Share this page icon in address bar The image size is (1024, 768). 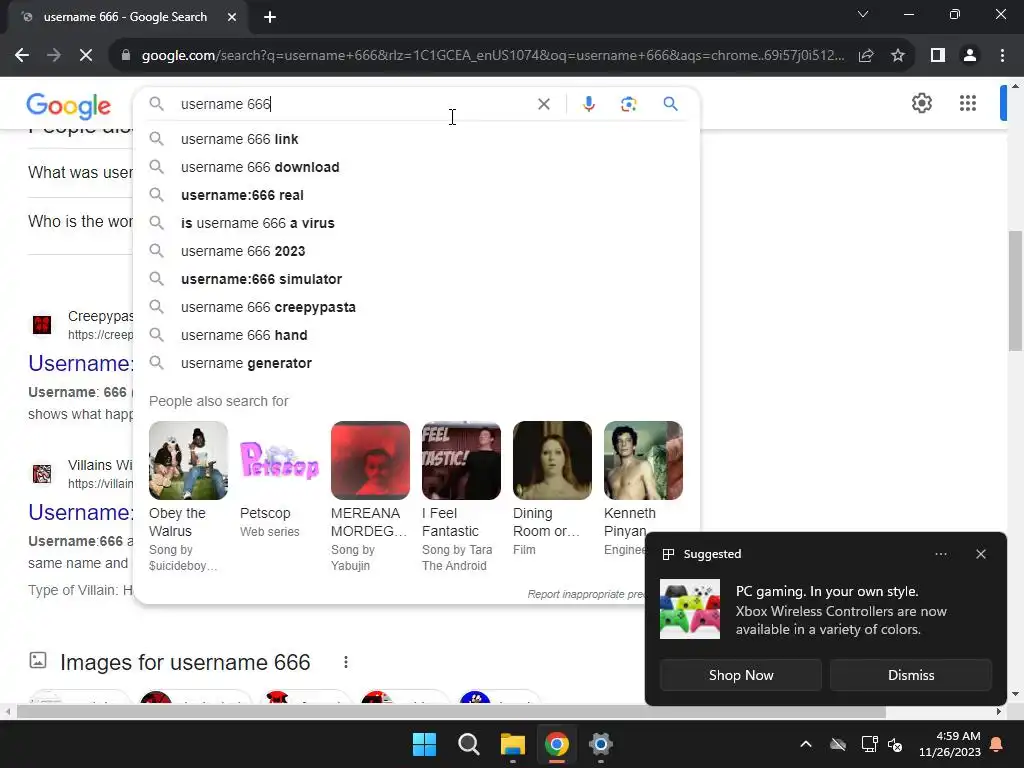pos(866,56)
